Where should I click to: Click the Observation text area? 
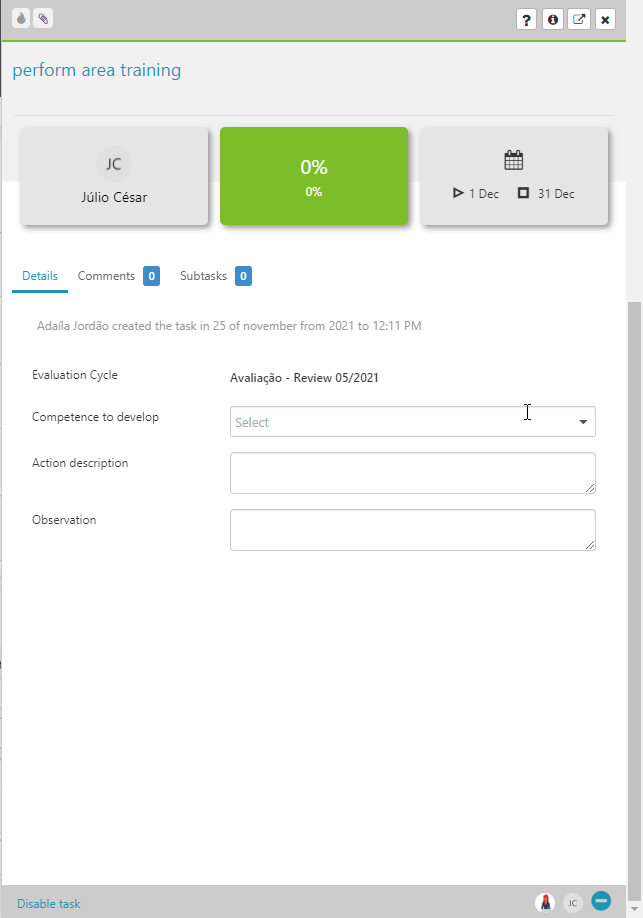tap(413, 530)
